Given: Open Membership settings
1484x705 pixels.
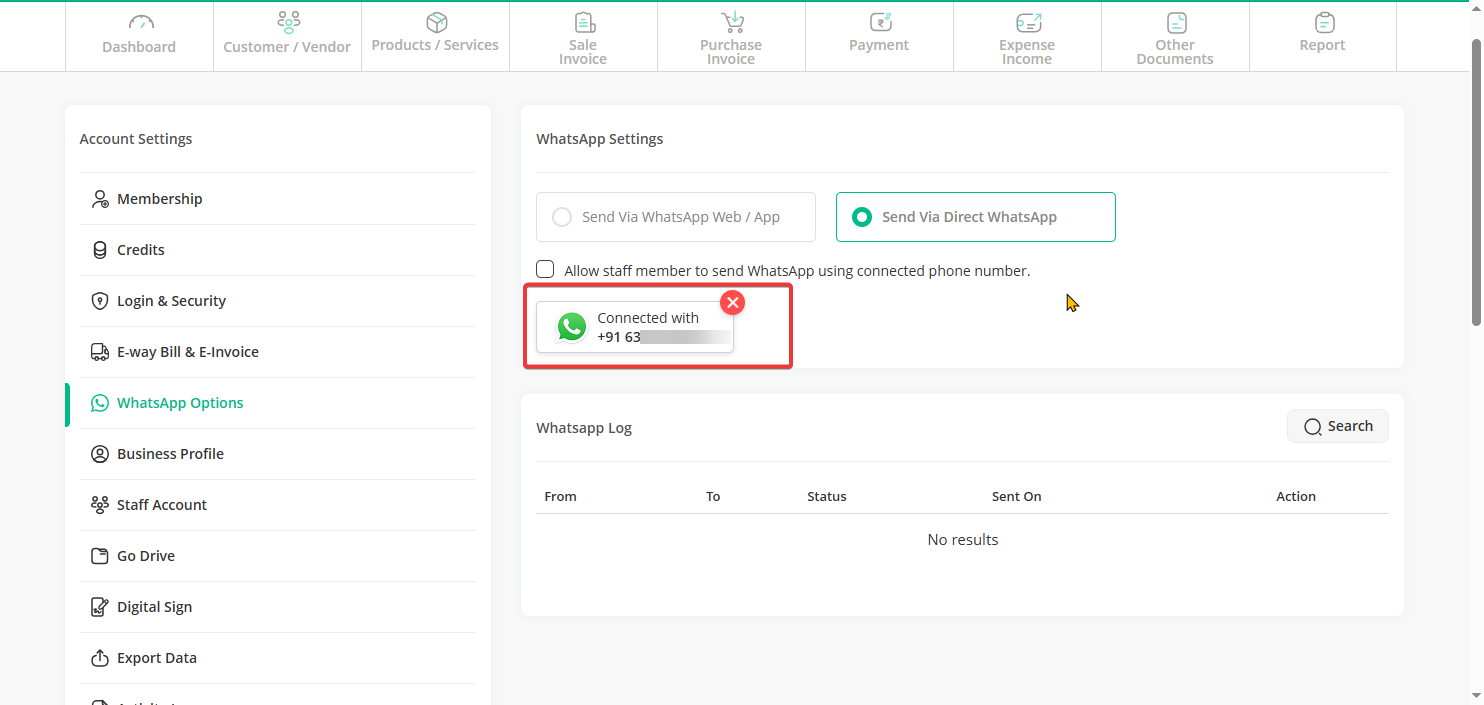Looking at the screenshot, I should coord(159,199).
